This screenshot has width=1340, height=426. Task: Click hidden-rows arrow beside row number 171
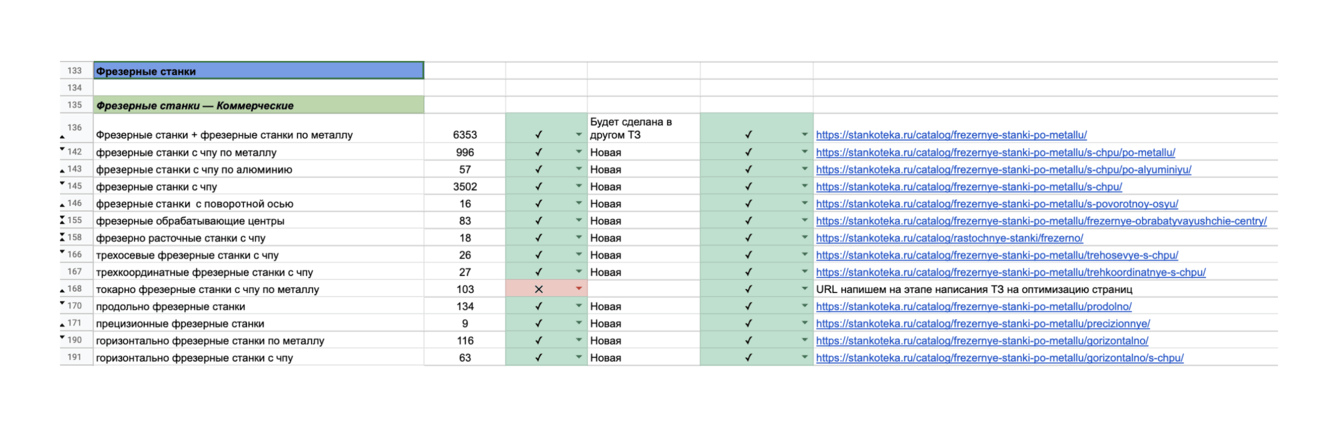click(62, 325)
